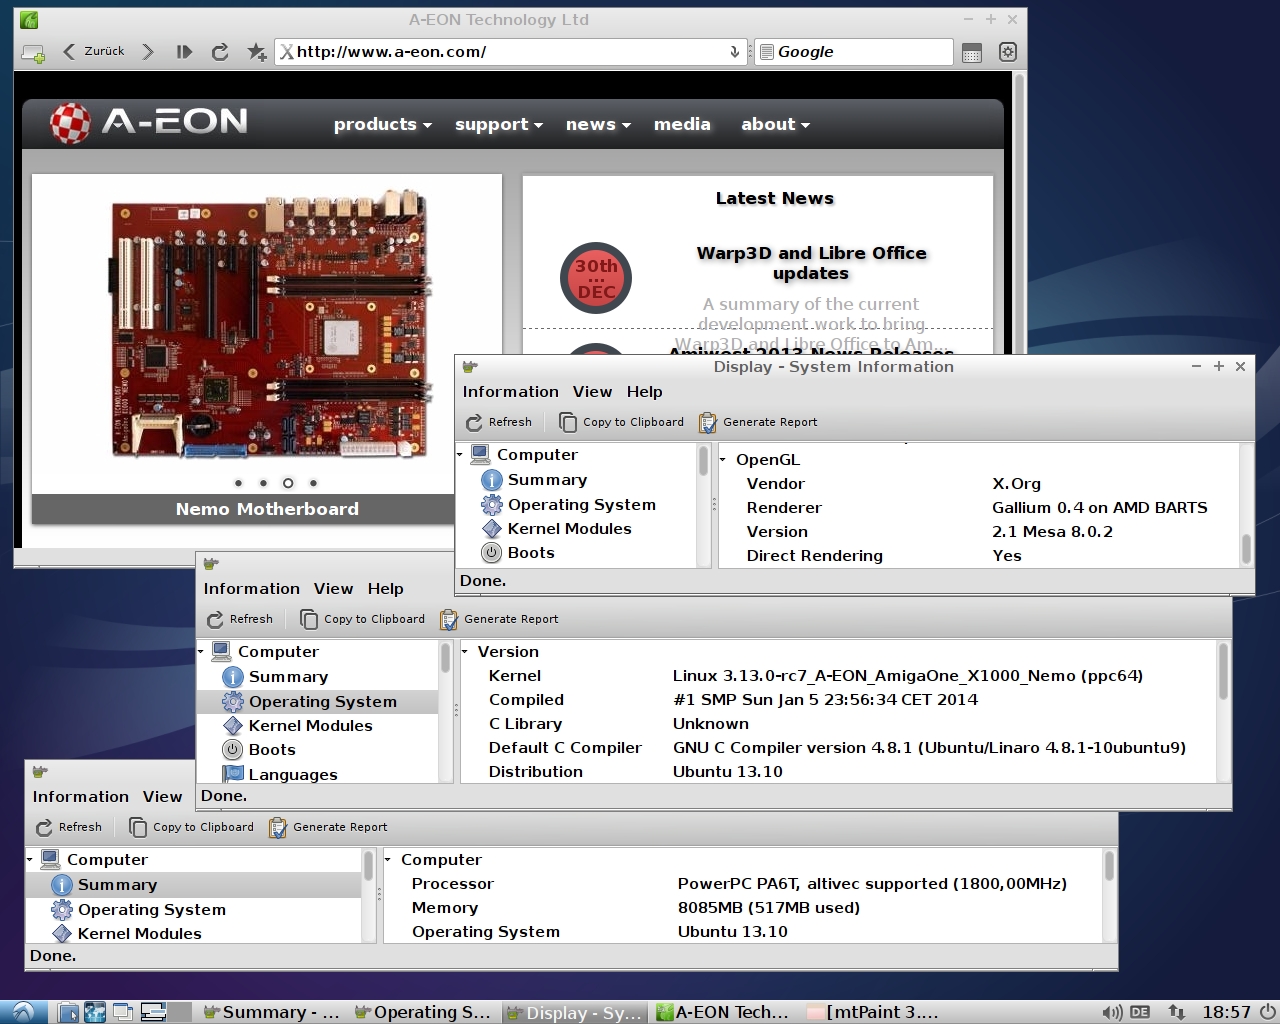Viewport: 1280px width, 1024px height.
Task: Click the browser reload icon
Action: pyautogui.click(x=220, y=52)
